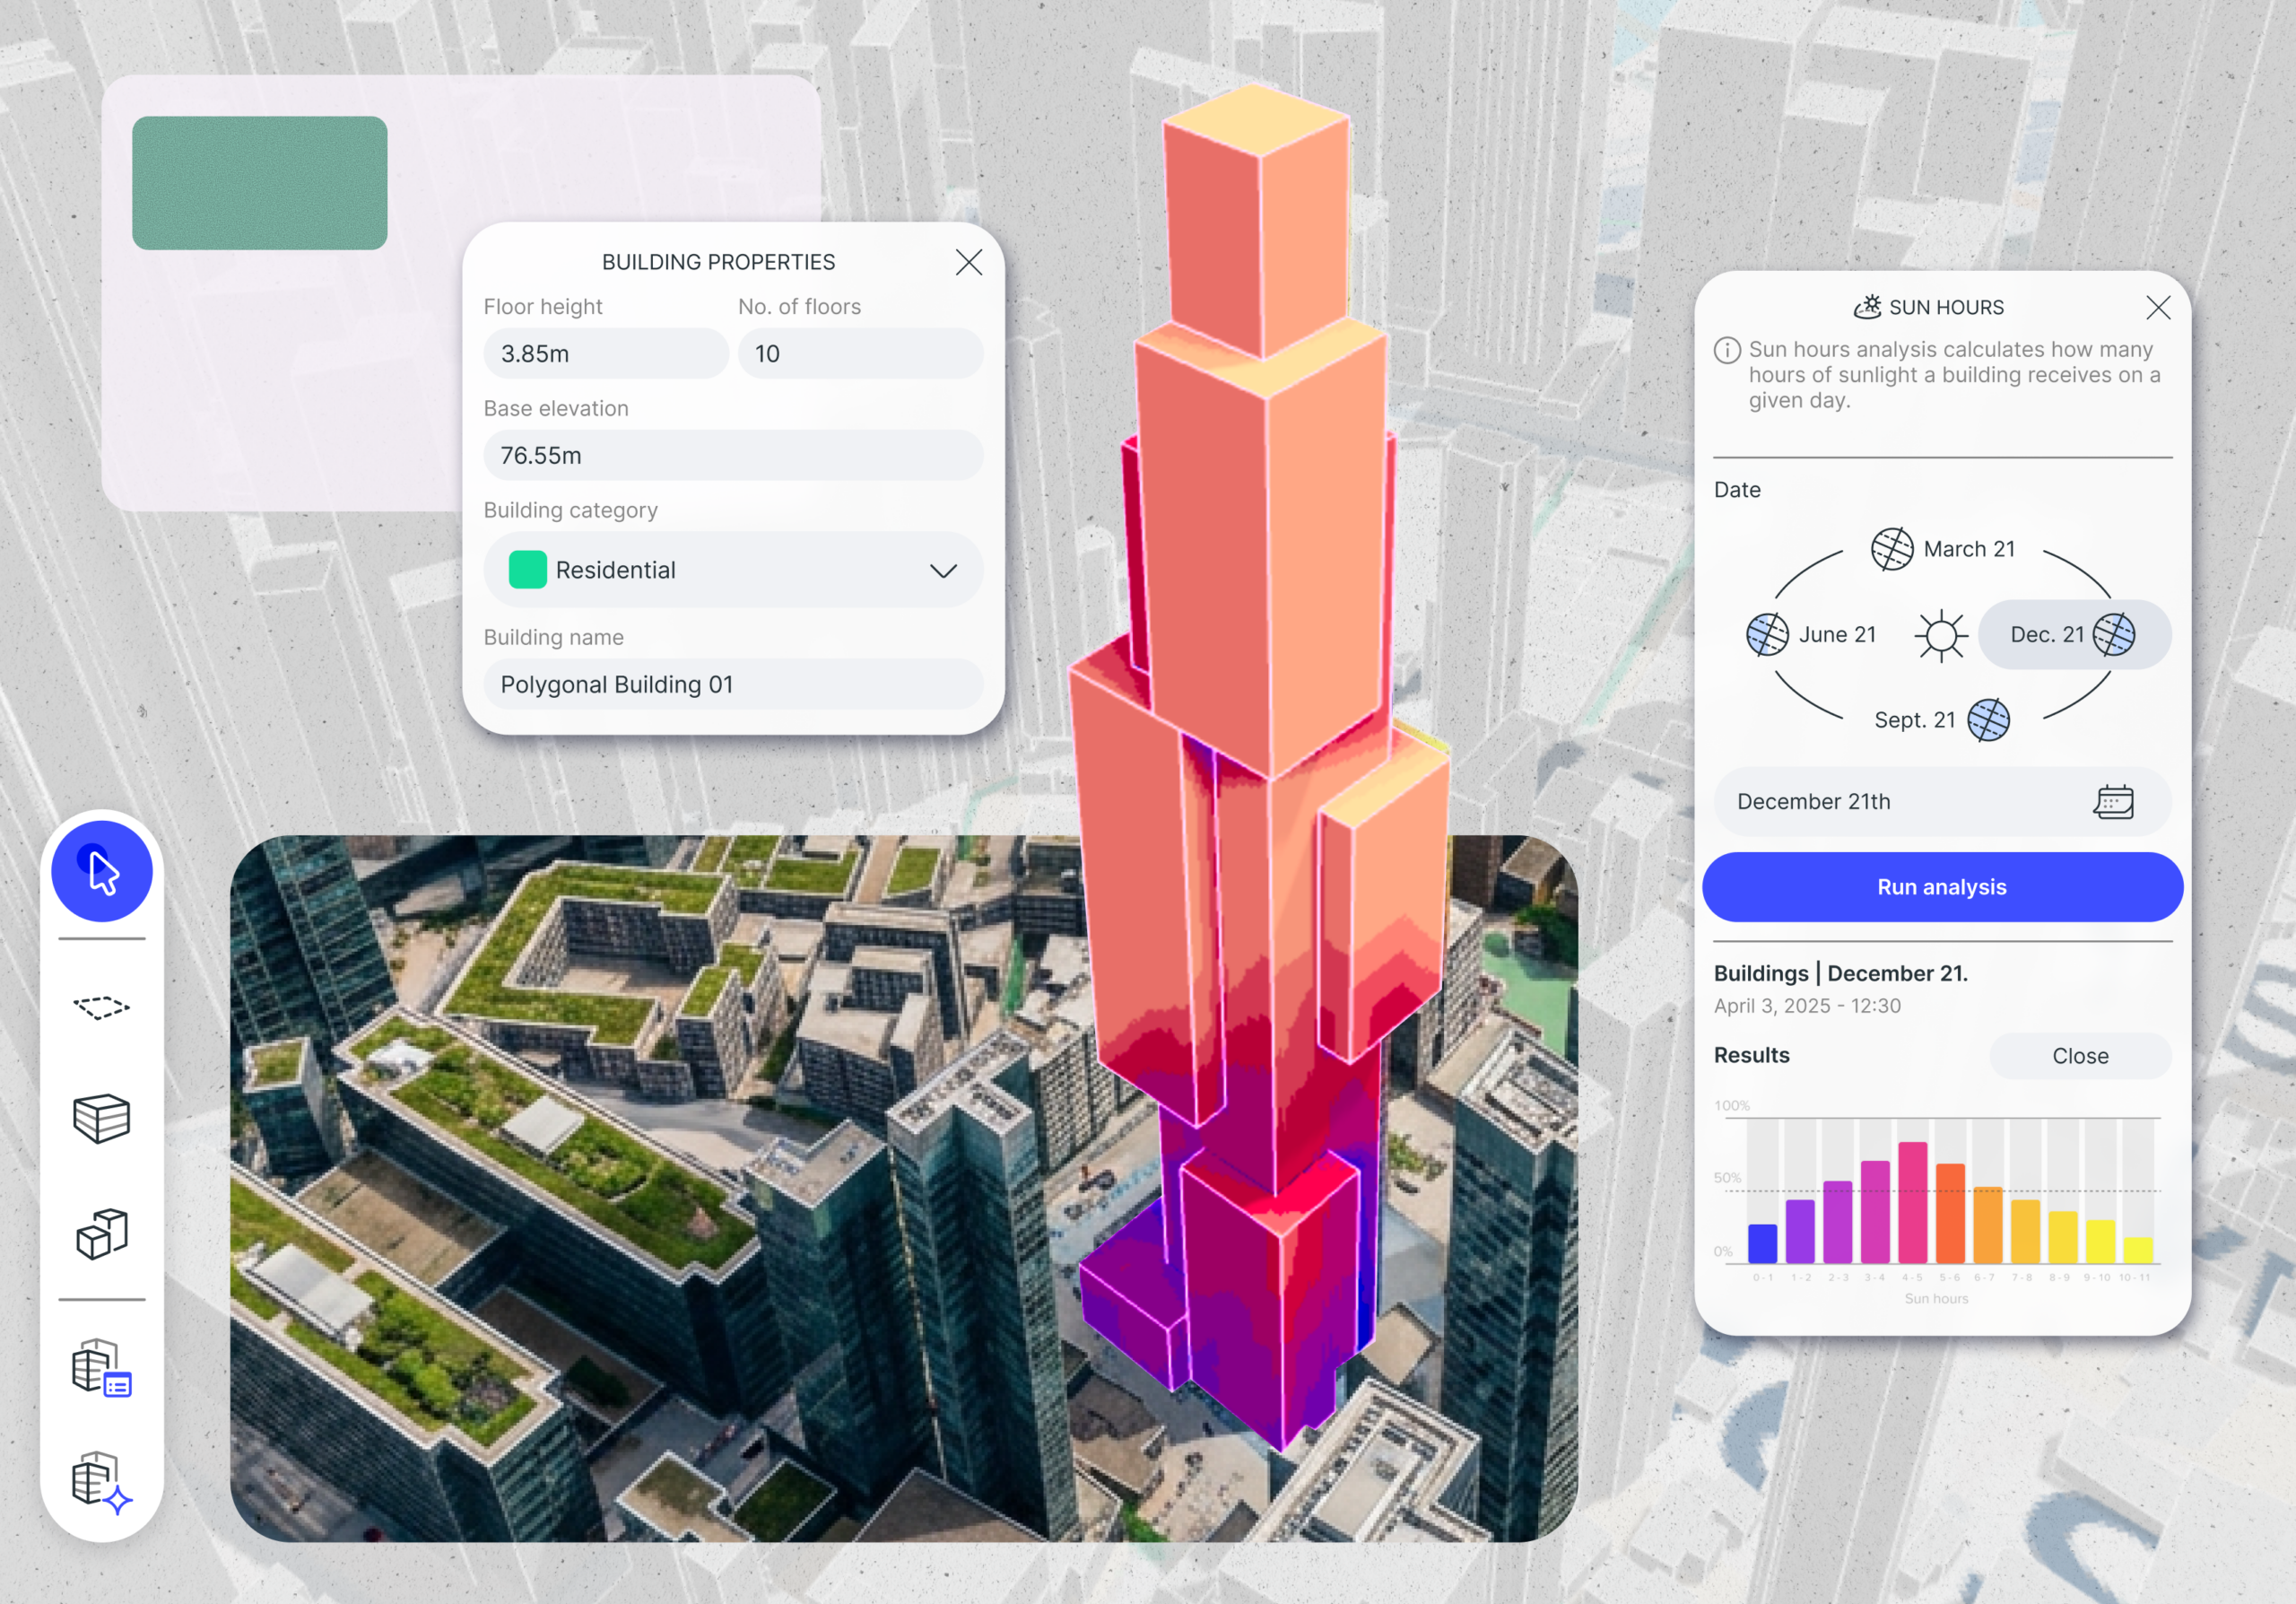Open the December 21st date picker field
The width and height of the screenshot is (2296, 1604).
pos(1942,802)
